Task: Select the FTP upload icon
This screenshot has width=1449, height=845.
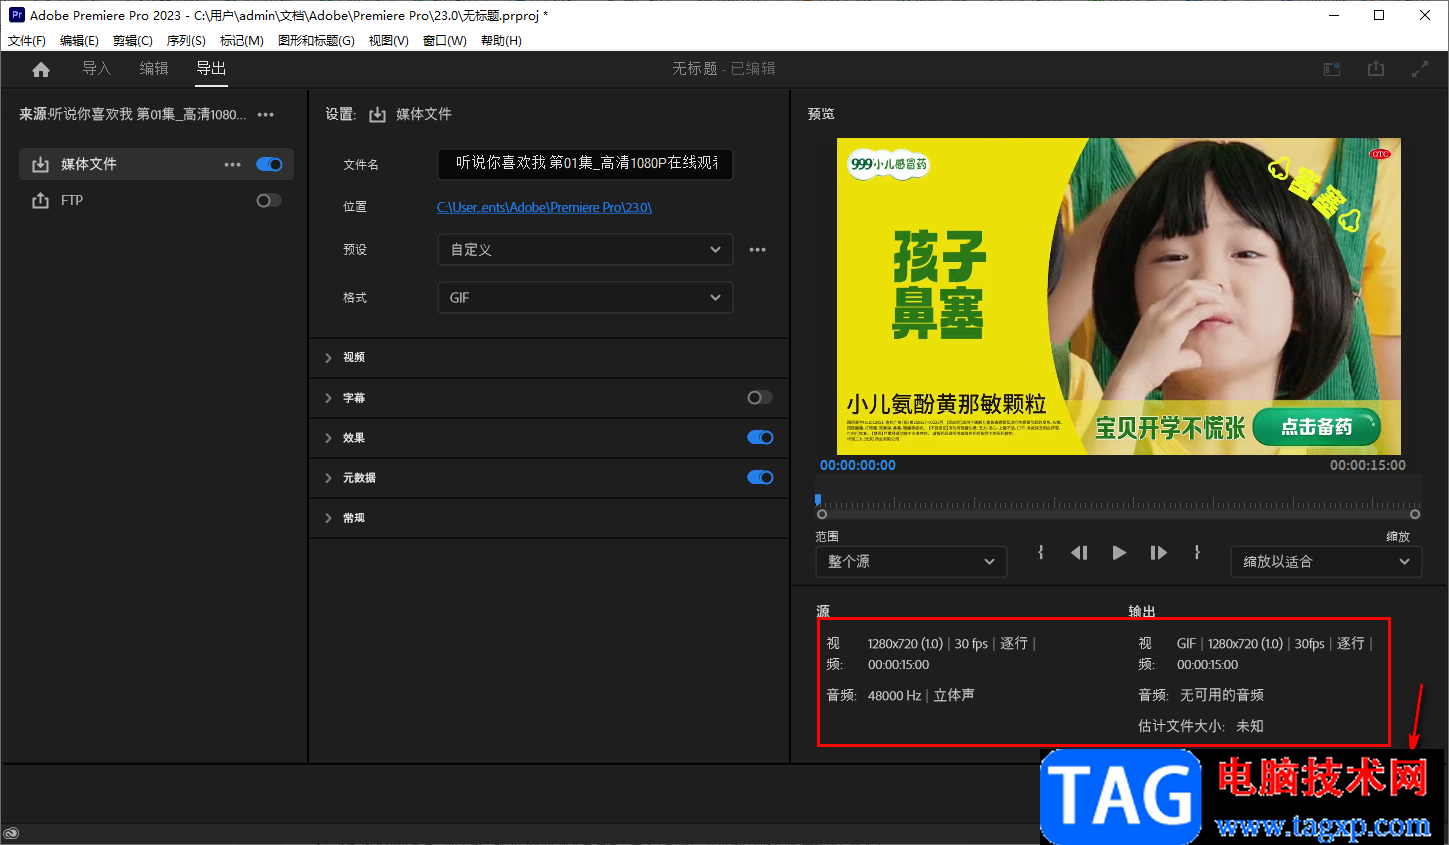Action: coord(40,200)
